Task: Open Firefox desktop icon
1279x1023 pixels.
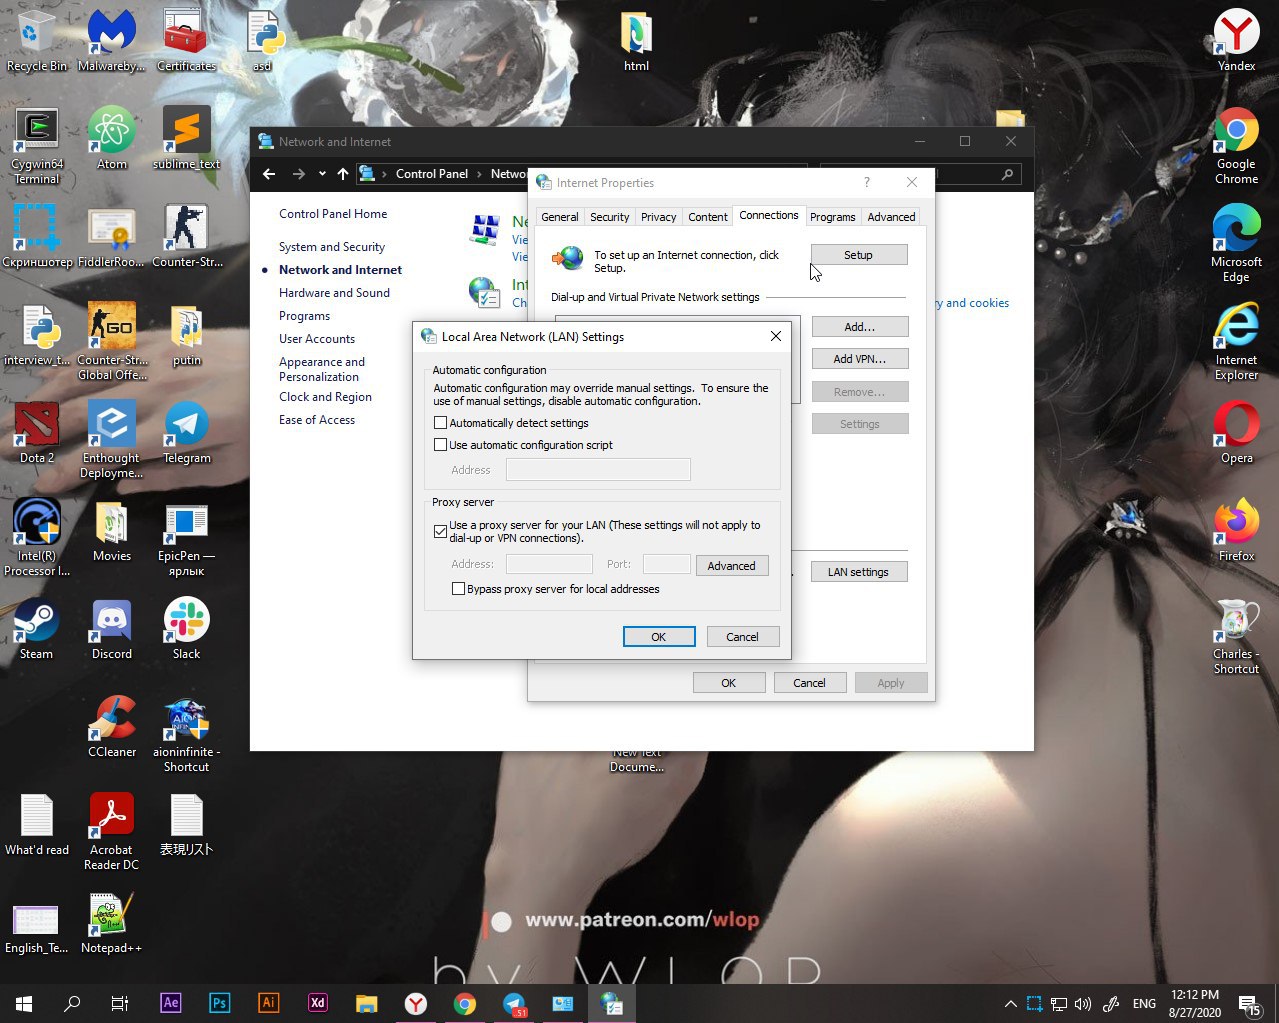Action: click(x=1237, y=530)
